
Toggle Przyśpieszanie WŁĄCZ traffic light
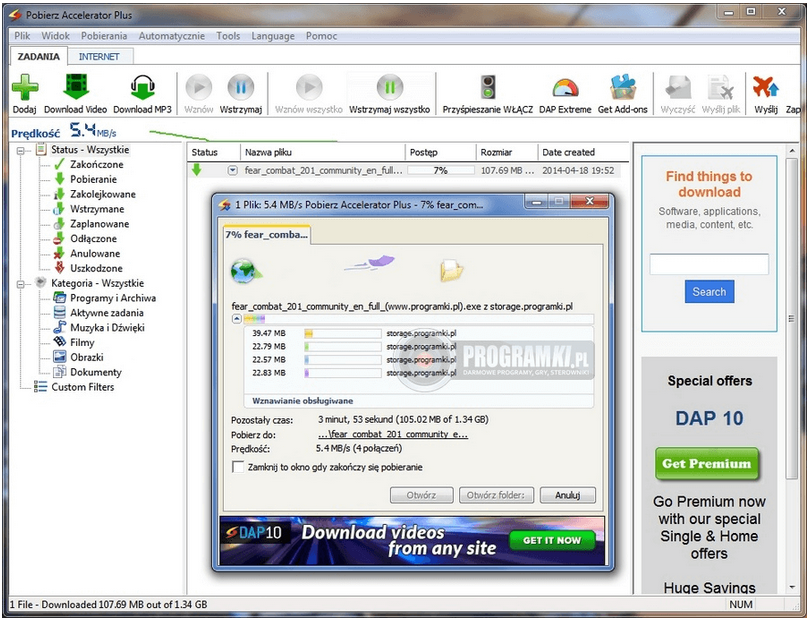click(x=488, y=87)
